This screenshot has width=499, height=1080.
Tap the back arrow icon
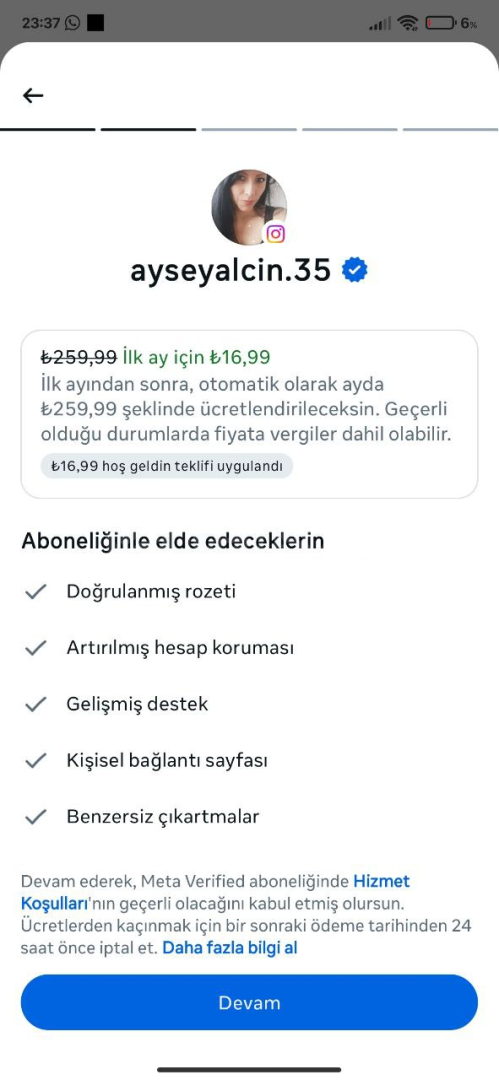pos(33,95)
